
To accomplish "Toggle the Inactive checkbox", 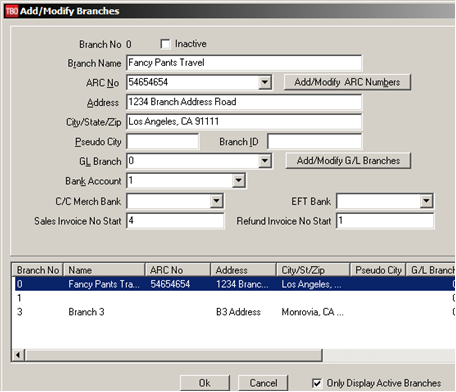I will (165, 44).
